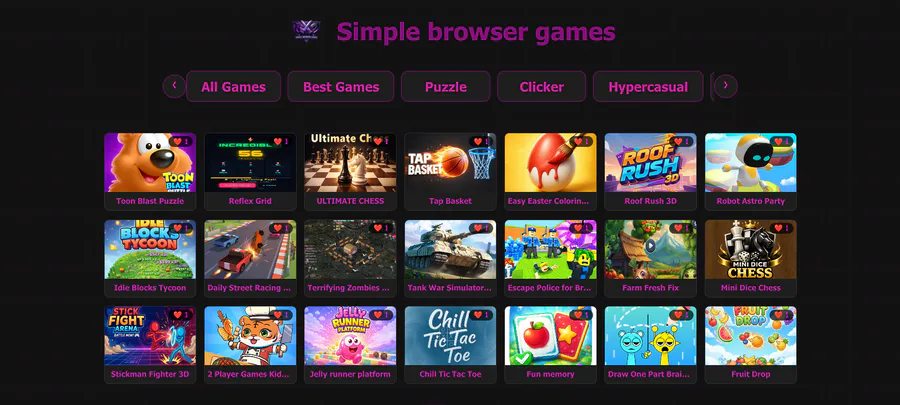
Task: Switch to the Puzzle category
Action: click(445, 87)
